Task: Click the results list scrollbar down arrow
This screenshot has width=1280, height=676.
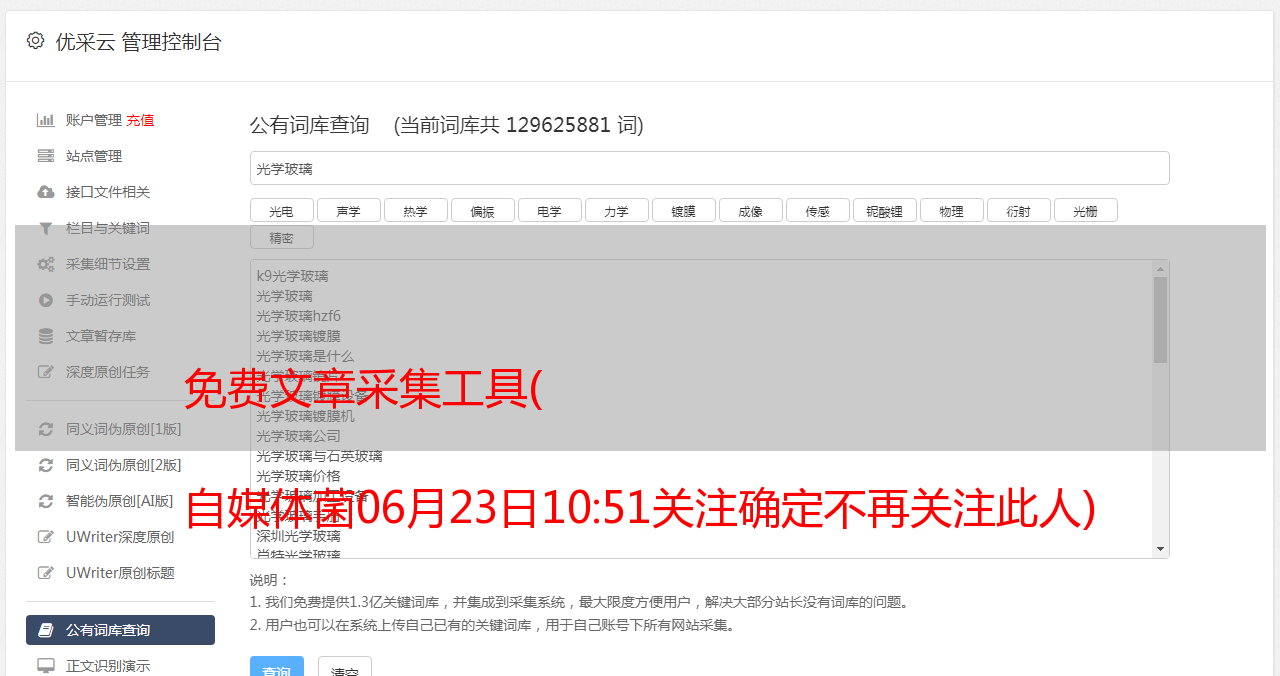Action: coord(1160,549)
